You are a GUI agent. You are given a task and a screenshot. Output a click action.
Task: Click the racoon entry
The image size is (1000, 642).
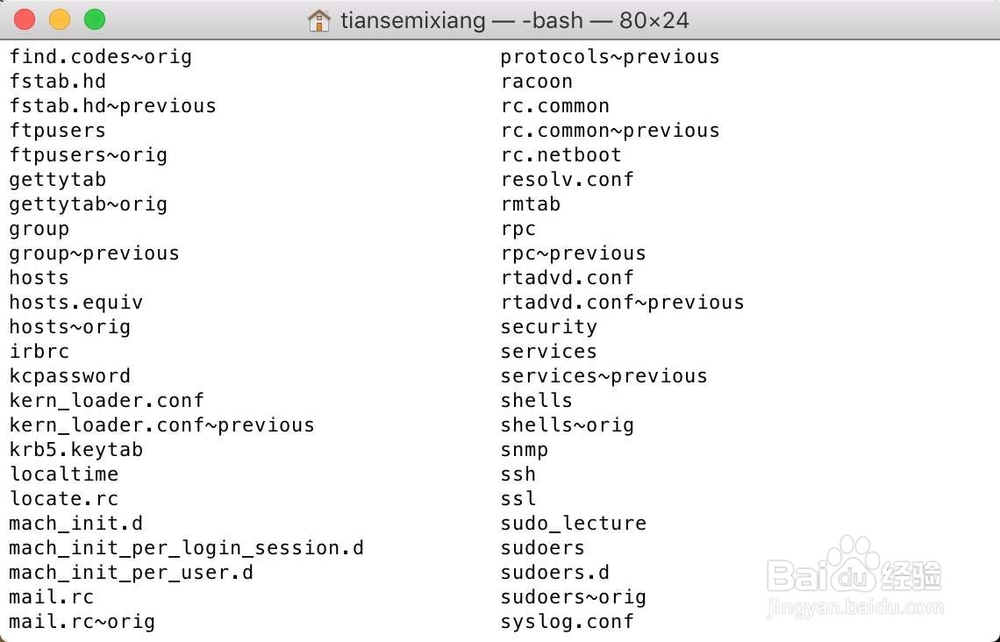[536, 82]
